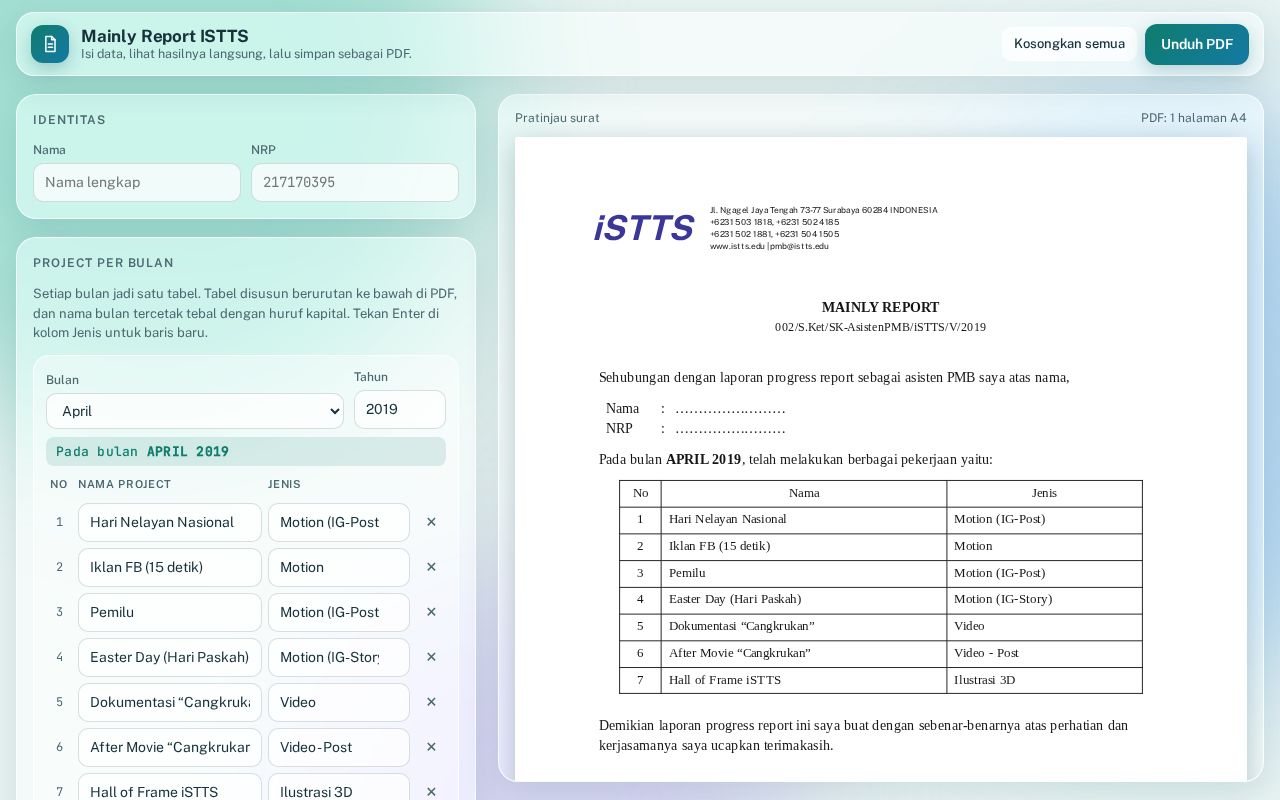Edit Jenis field for Easter Day row
The height and width of the screenshot is (800, 1280).
[x=339, y=657]
